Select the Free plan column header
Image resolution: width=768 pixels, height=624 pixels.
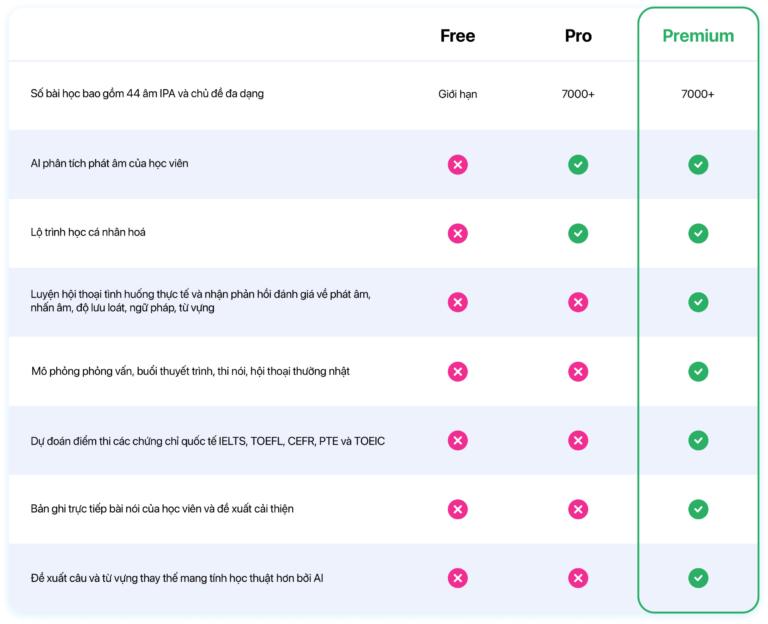coord(457,36)
